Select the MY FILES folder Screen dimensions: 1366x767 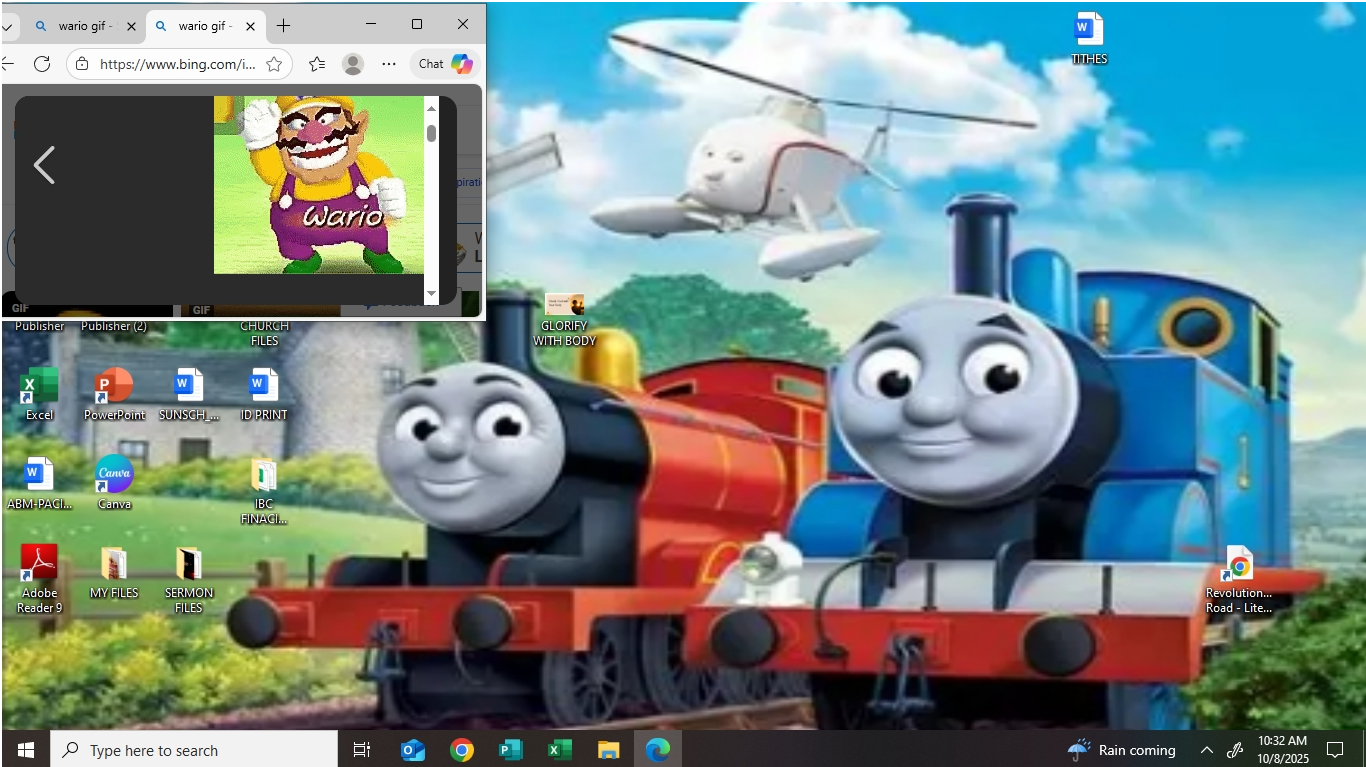[114, 572]
